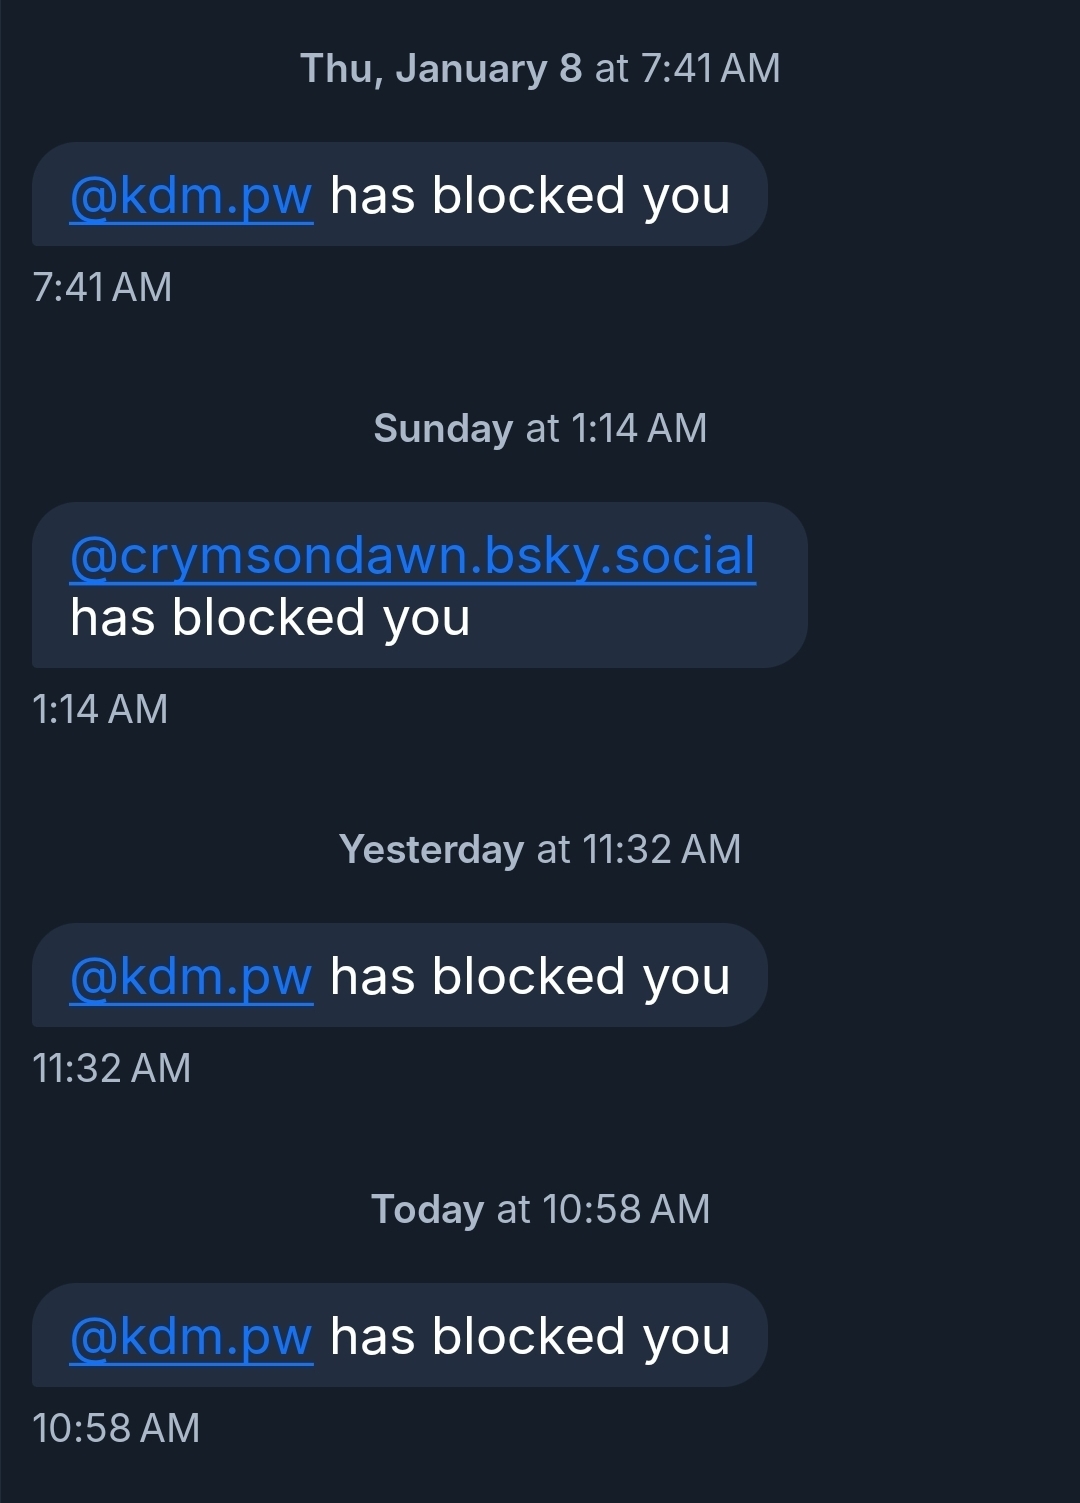Click 'at 1:14 AM' in the Sunday header
The width and height of the screenshot is (1080, 1503).
click(616, 428)
